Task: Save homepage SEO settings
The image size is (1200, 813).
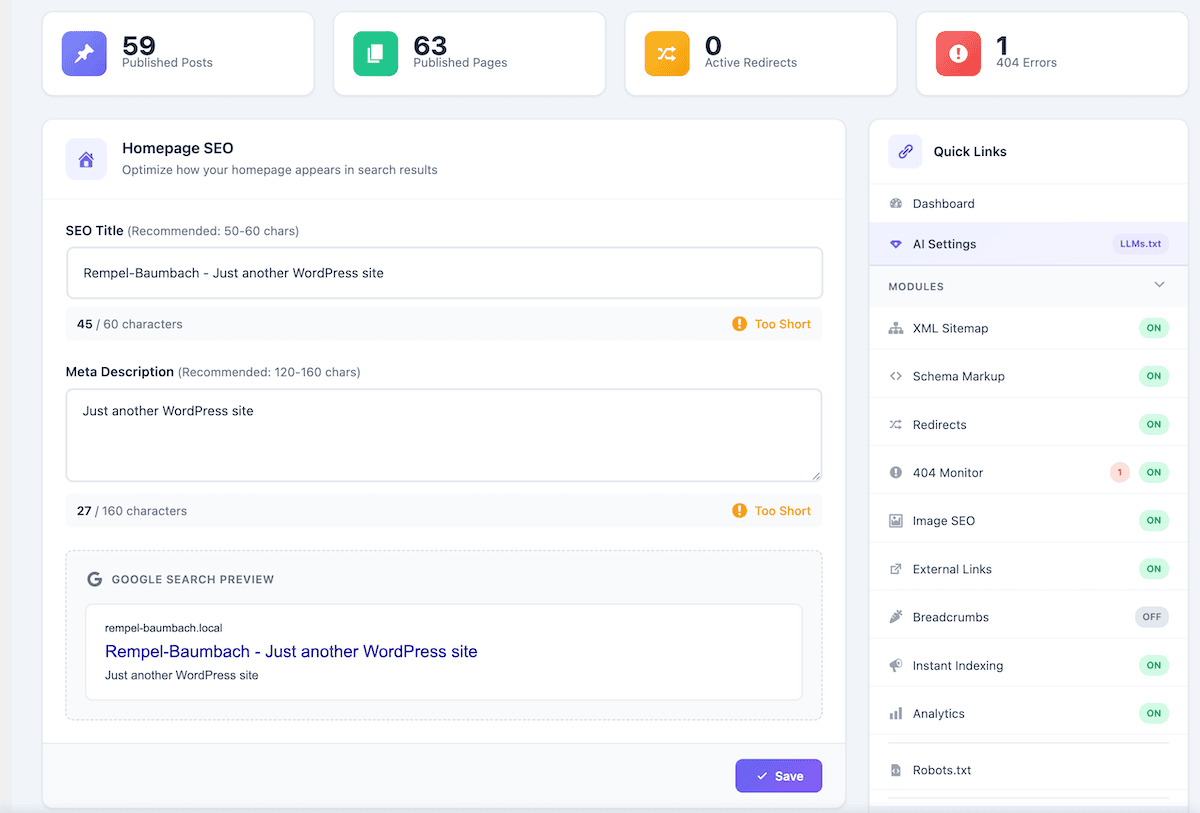Action: click(x=778, y=776)
